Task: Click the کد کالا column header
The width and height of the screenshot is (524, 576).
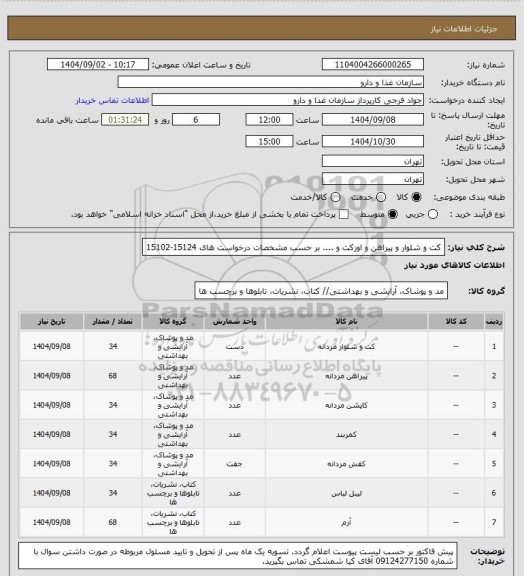Action: pos(456,321)
